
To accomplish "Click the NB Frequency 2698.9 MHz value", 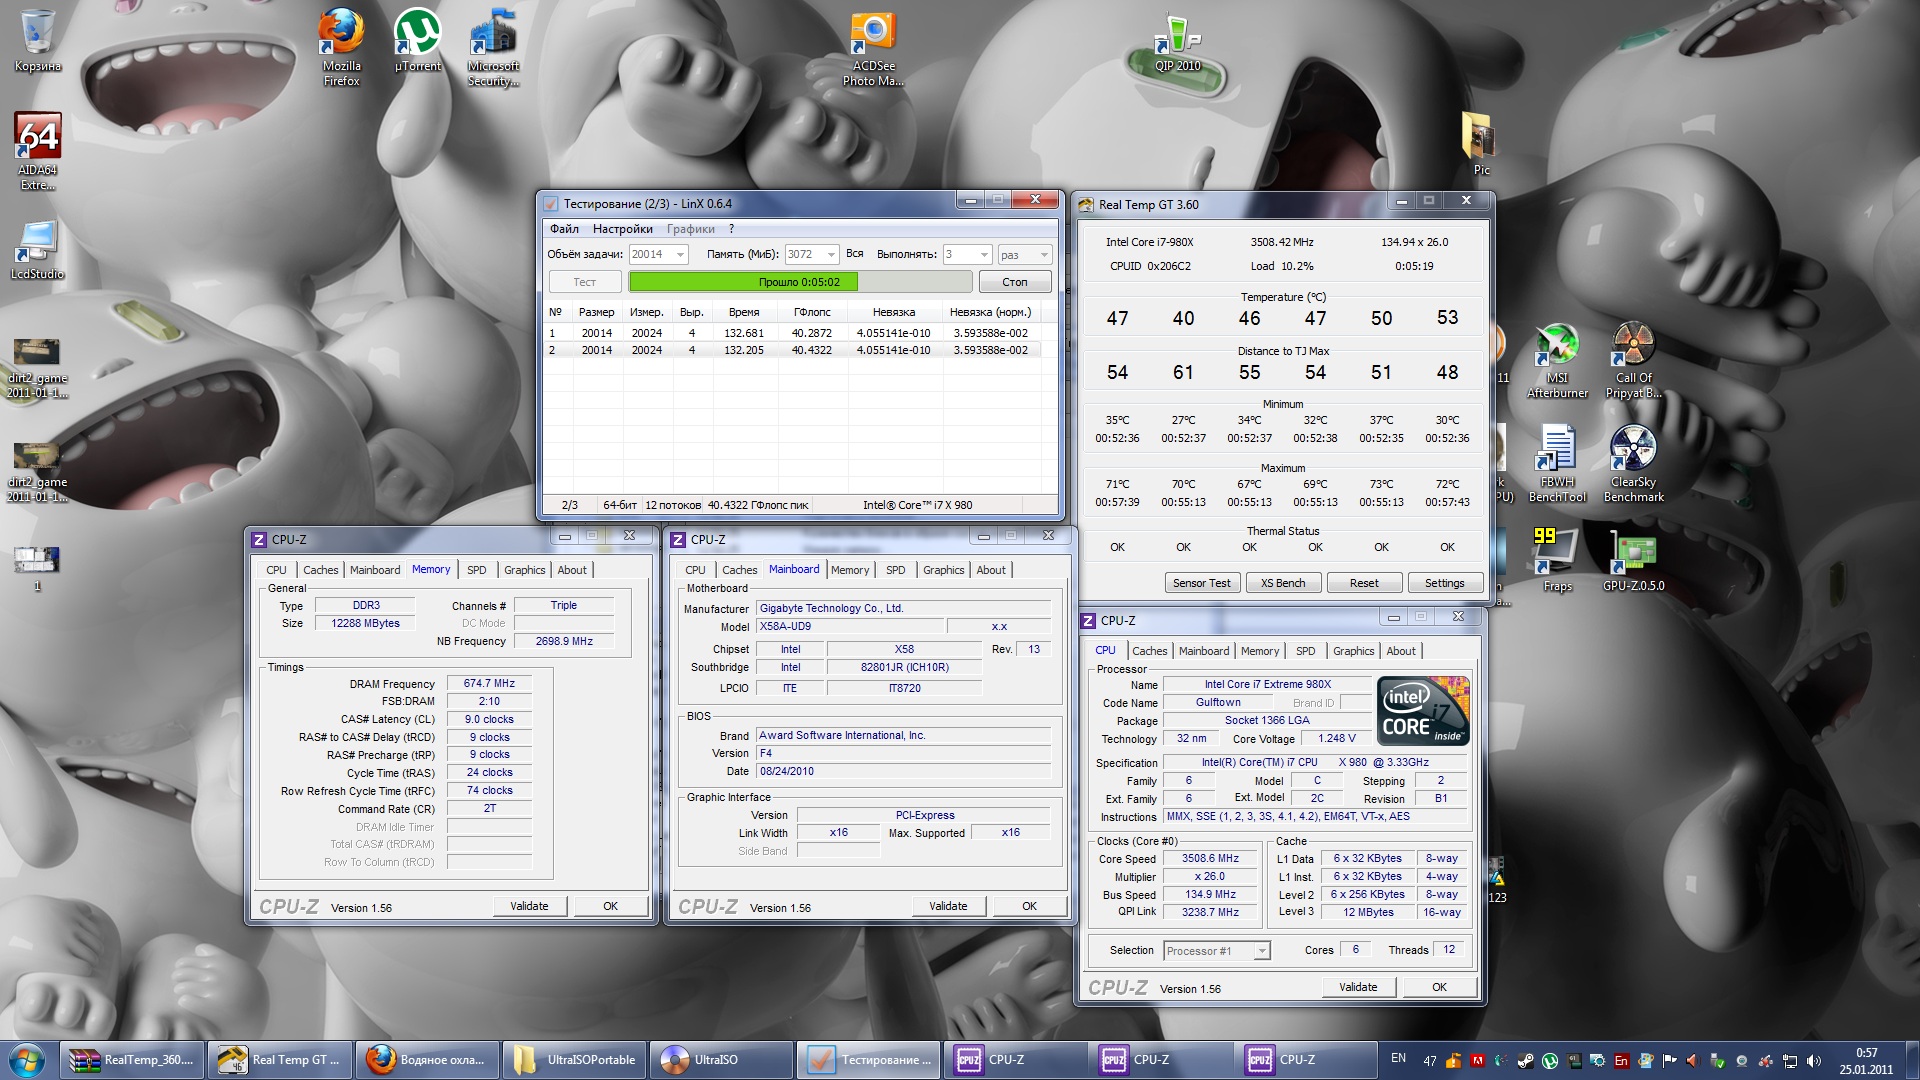I will [x=564, y=642].
